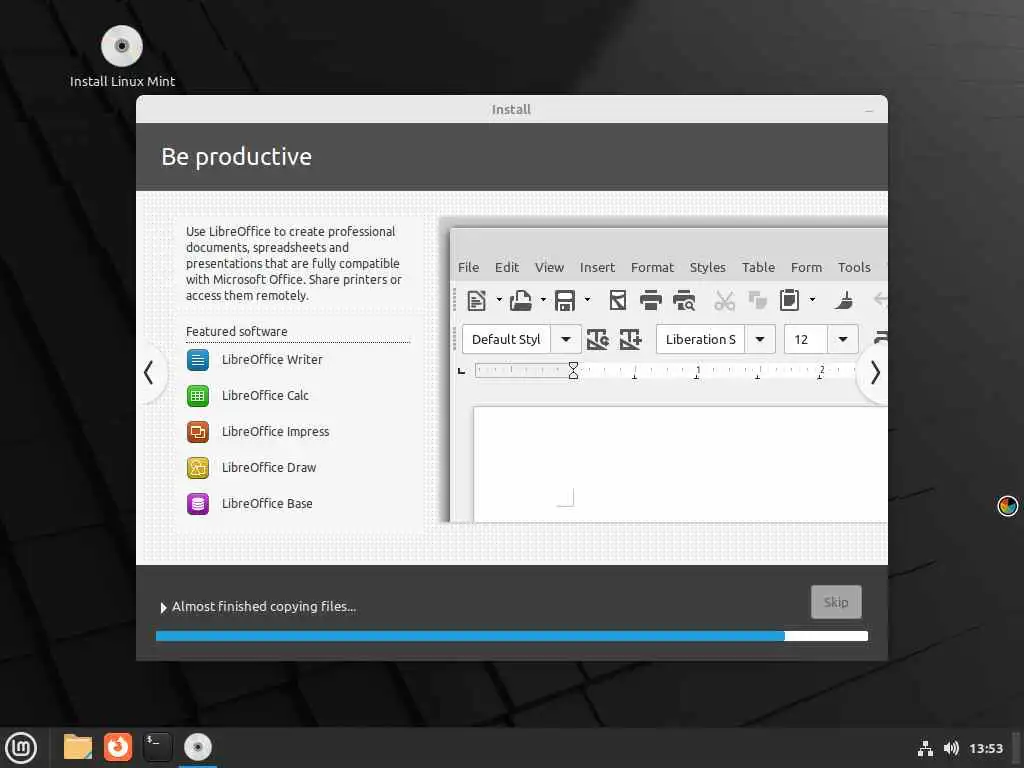Select the Install window in the taskbar
This screenshot has width=1024, height=768.
coord(197,747)
